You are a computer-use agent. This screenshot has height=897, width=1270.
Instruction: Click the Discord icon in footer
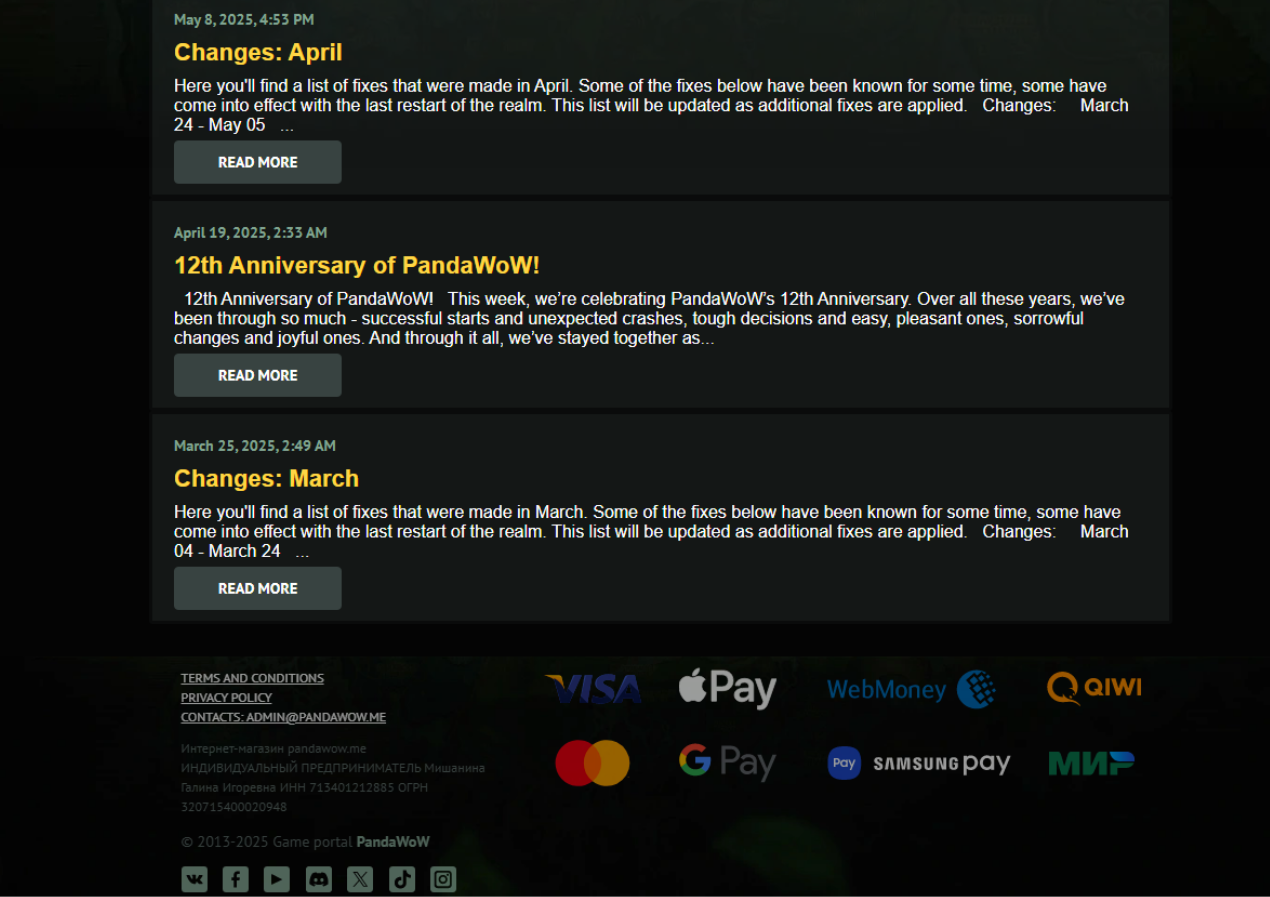319,879
